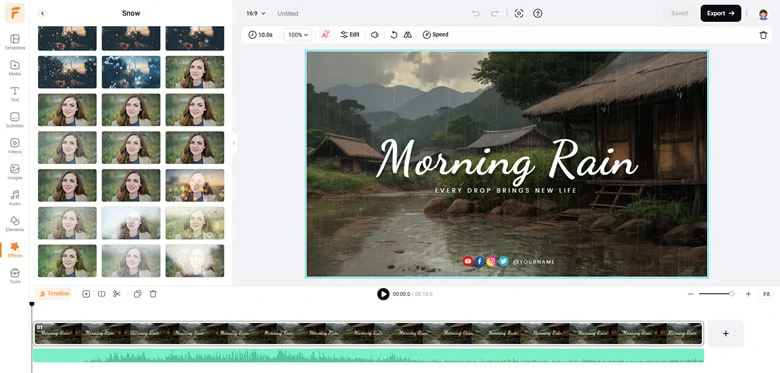Click the Export button
780x373 pixels.
click(x=721, y=13)
